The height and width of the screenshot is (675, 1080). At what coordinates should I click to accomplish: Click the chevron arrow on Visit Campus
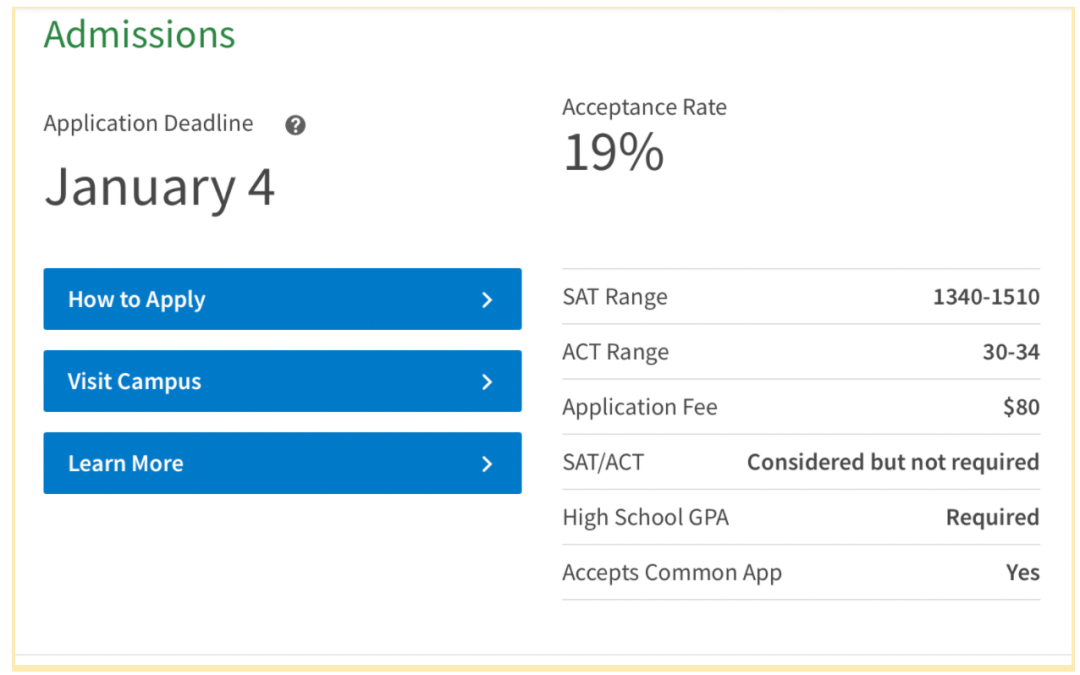coord(487,381)
